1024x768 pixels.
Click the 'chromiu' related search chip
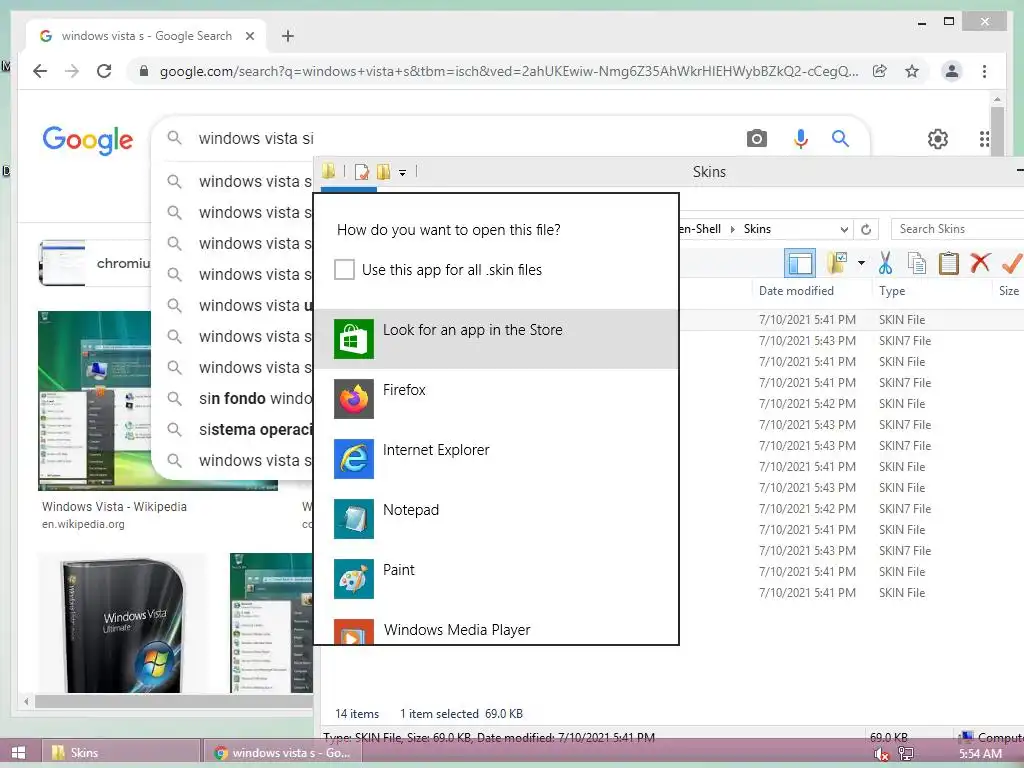(95, 263)
